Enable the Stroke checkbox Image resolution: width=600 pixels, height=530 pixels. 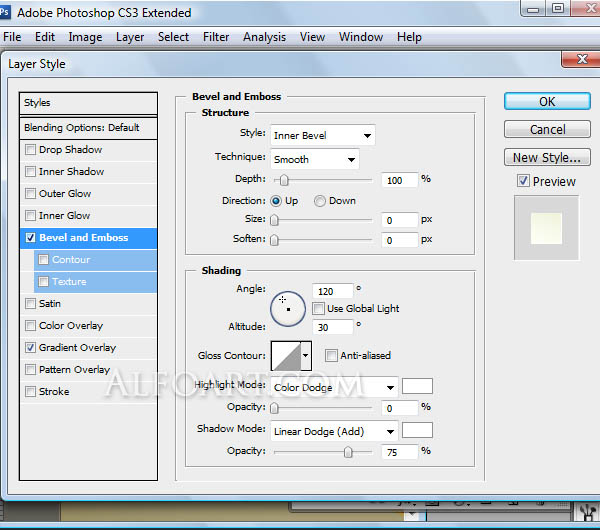click(x=30, y=391)
